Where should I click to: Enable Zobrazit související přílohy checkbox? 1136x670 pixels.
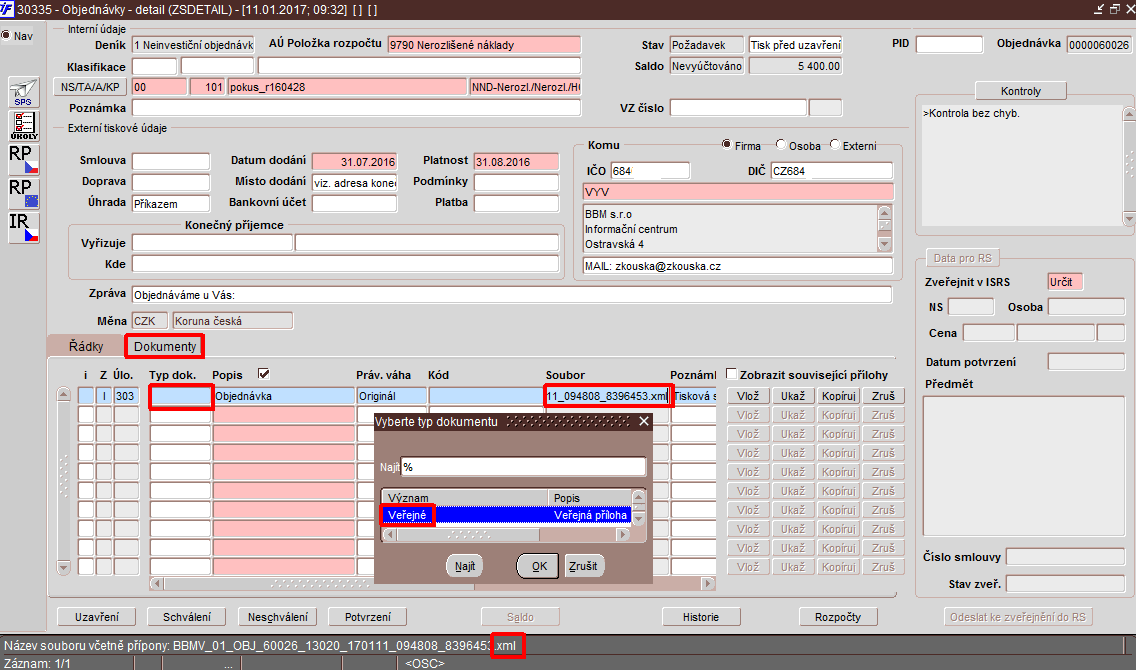[x=732, y=374]
